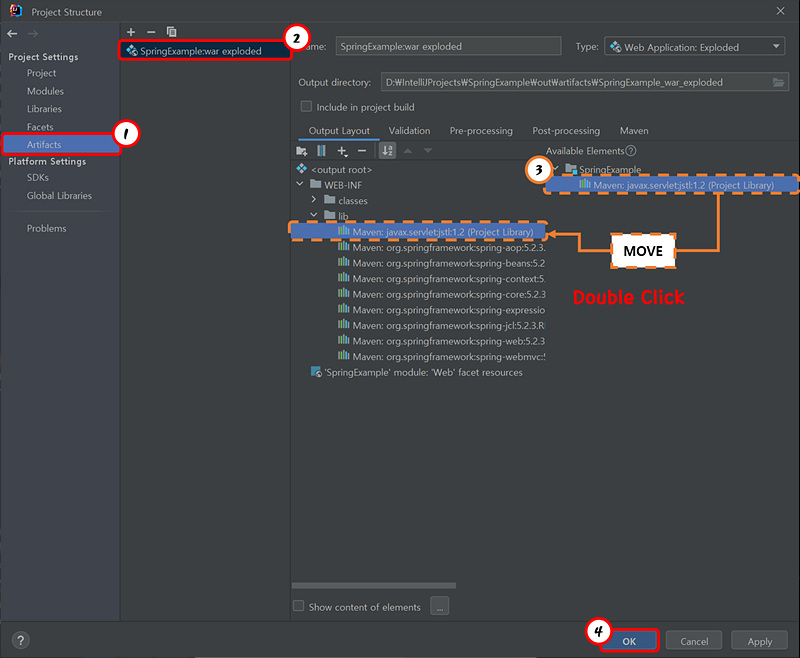This screenshot has width=800, height=658.
Task: Open the Post-processing tab
Action: pos(566,131)
